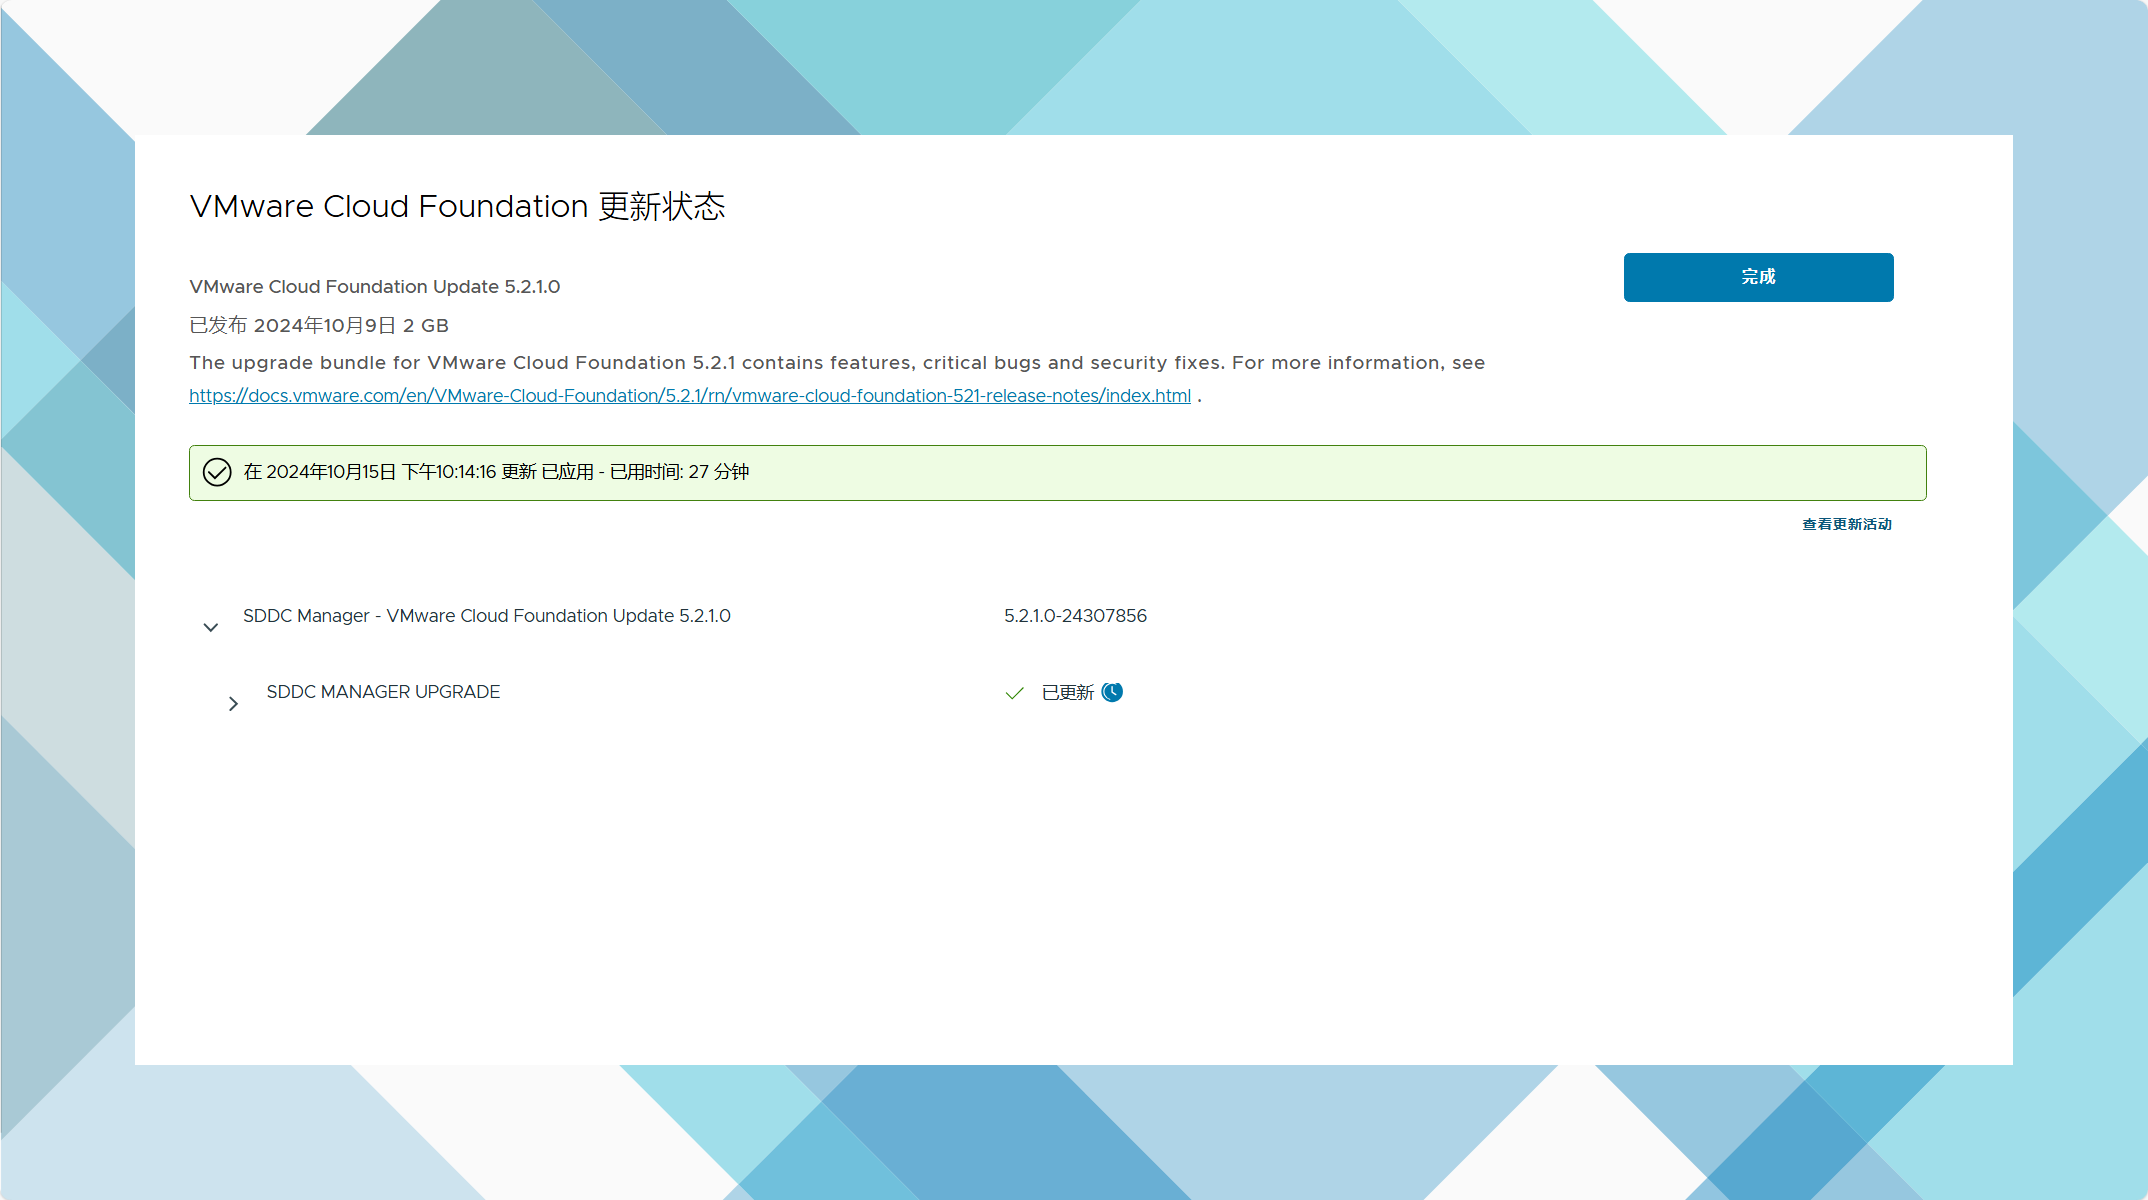Image resolution: width=2148 pixels, height=1200 pixels.
Task: Click the clock icon beside 已更新
Action: click(x=1112, y=692)
